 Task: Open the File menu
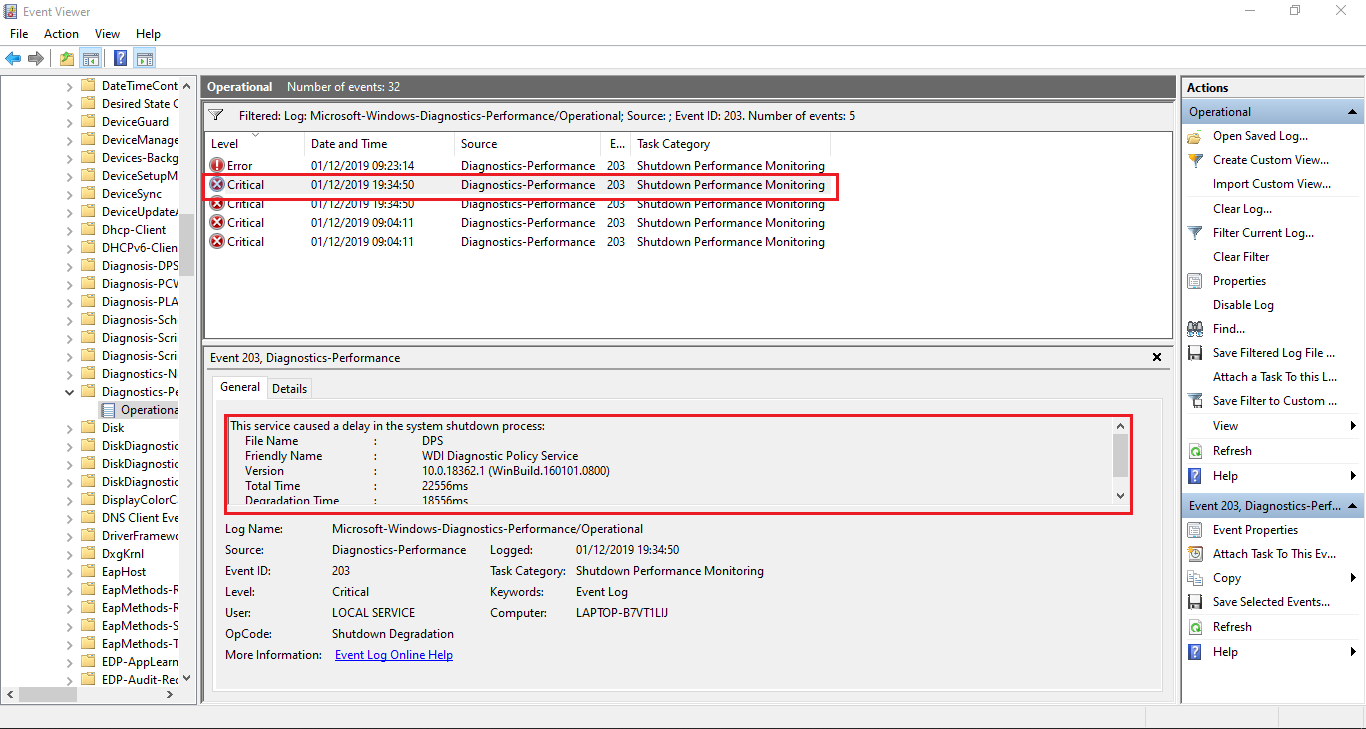[19, 34]
